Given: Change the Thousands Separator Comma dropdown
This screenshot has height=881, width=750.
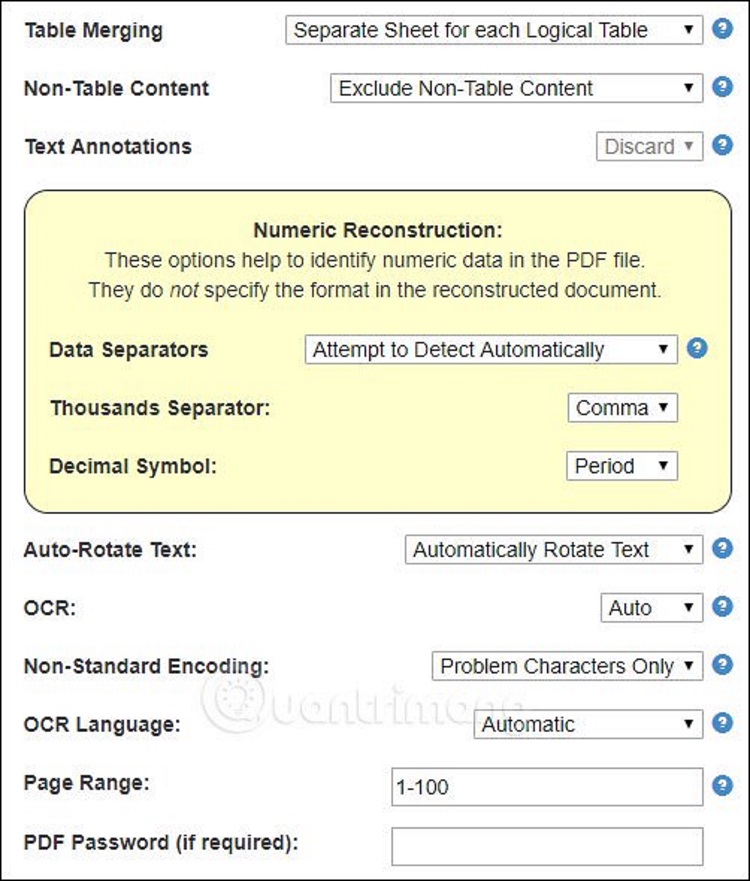Looking at the screenshot, I should [x=622, y=408].
